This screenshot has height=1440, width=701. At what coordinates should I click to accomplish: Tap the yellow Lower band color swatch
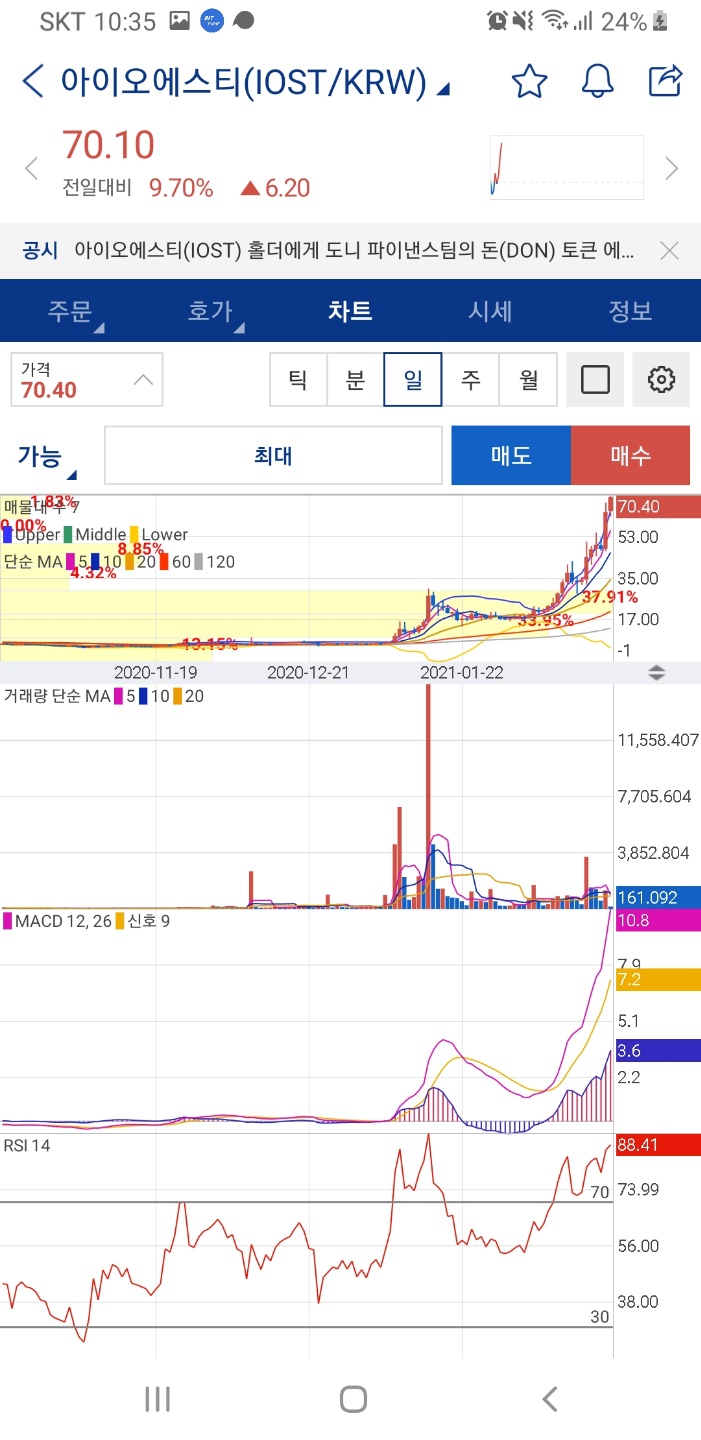pyautogui.click(x=134, y=535)
